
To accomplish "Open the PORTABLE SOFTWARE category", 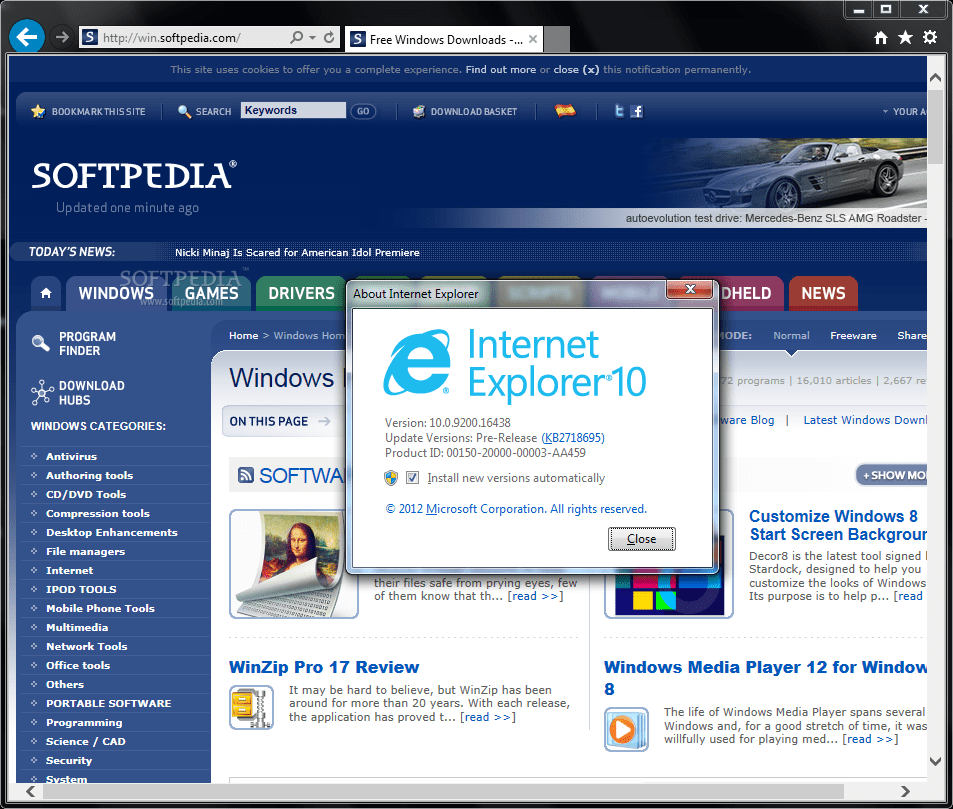I will [109, 703].
